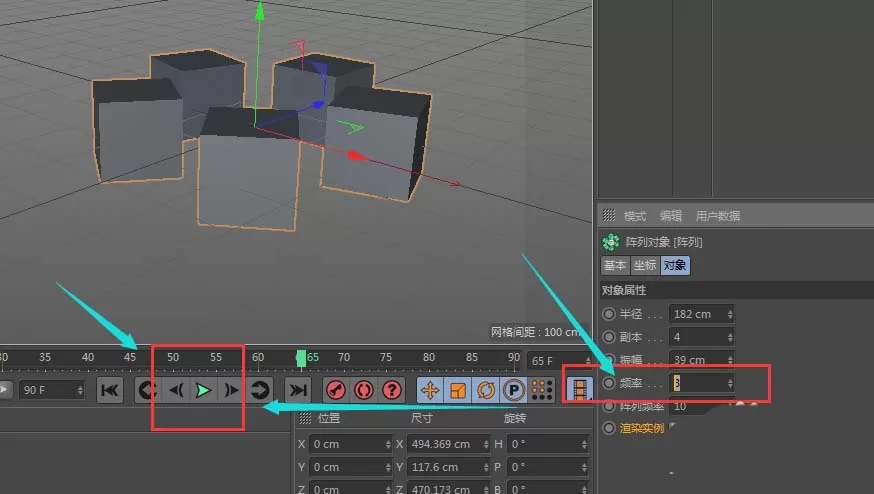Toggle keyframe dot for 副本
Viewport: 874px width, 494px height.
(x=609, y=337)
